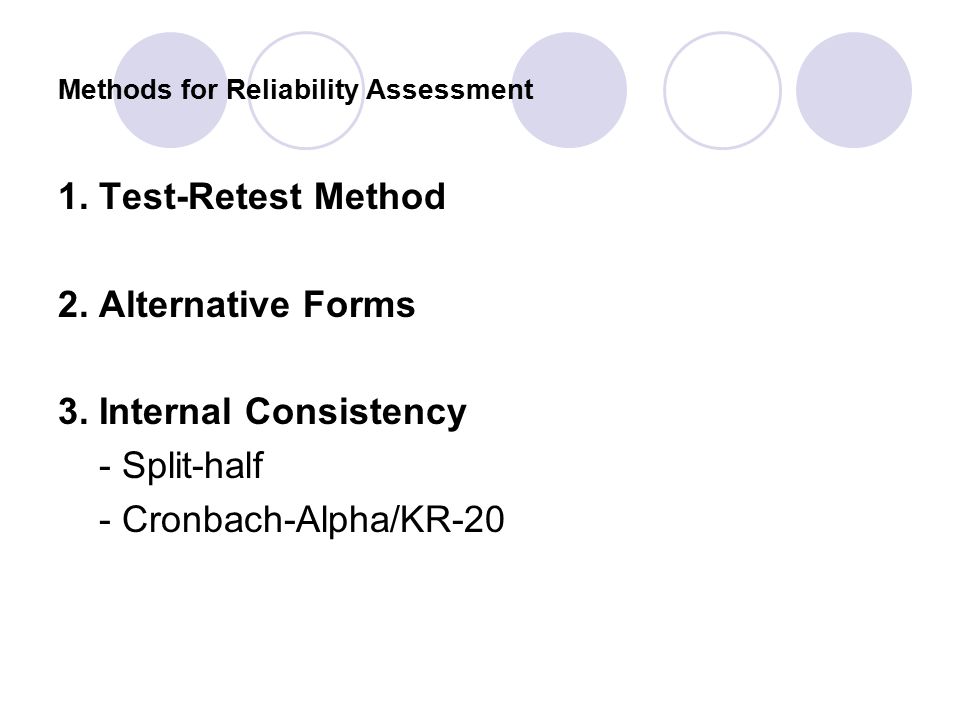Select the outlined circle near the right side
This screenshot has width=960, height=720.
(x=722, y=90)
